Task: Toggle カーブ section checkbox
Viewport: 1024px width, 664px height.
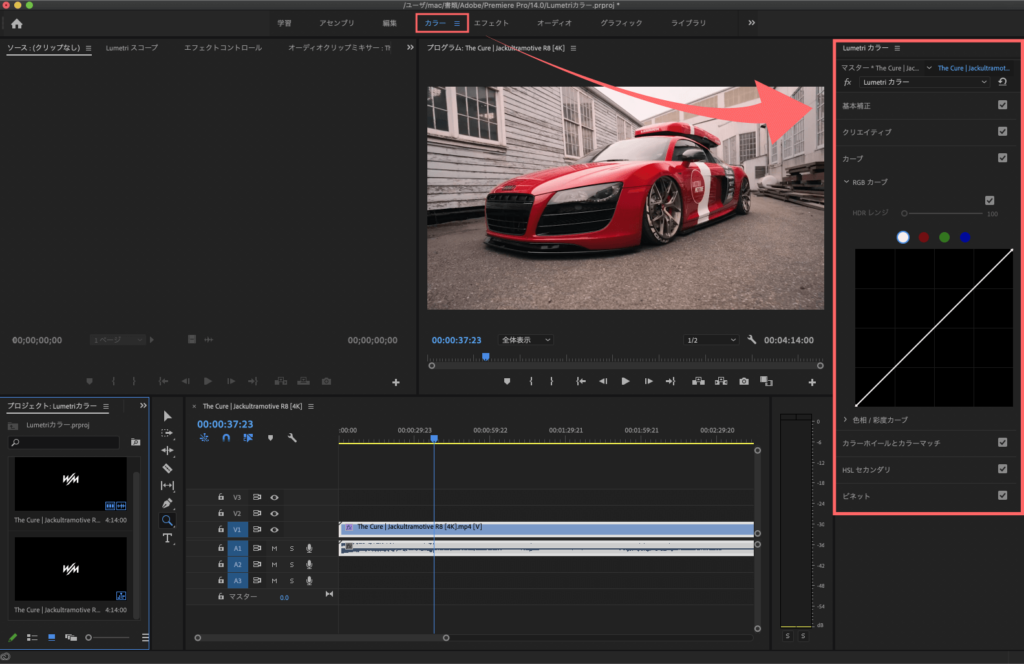Action: 1002,158
